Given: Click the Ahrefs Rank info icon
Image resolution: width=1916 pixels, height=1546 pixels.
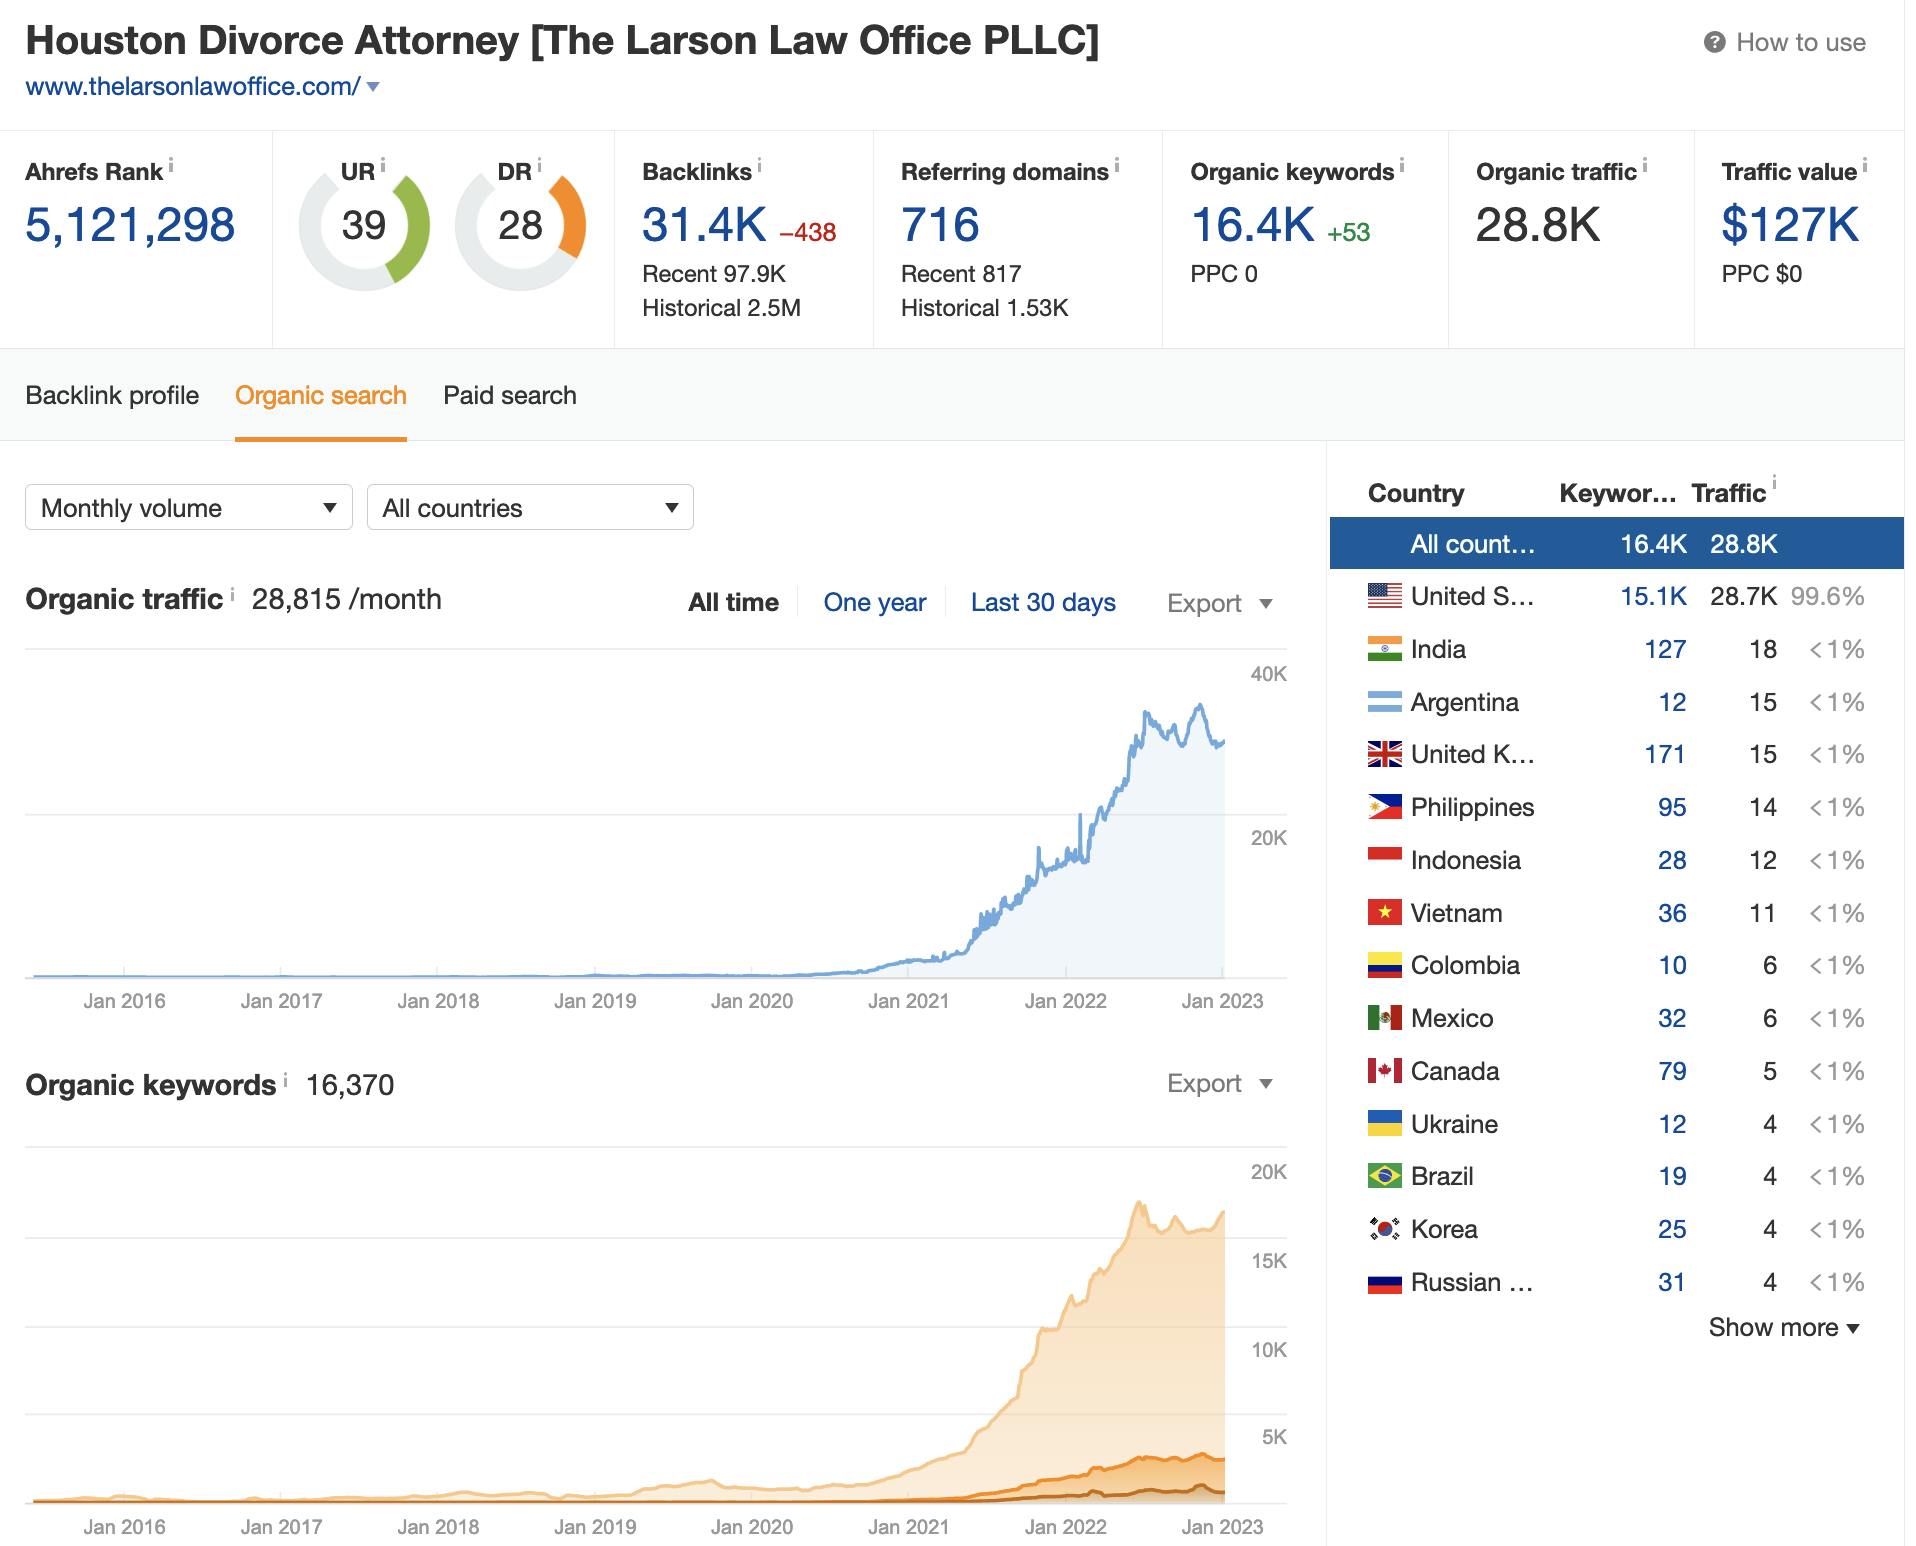Looking at the screenshot, I should [x=171, y=165].
